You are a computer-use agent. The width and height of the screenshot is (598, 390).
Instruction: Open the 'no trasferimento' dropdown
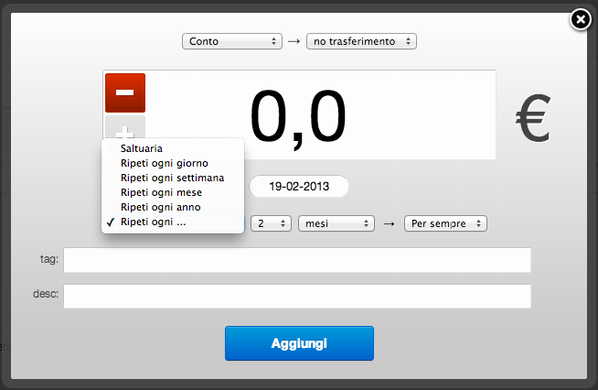pyautogui.click(x=361, y=41)
